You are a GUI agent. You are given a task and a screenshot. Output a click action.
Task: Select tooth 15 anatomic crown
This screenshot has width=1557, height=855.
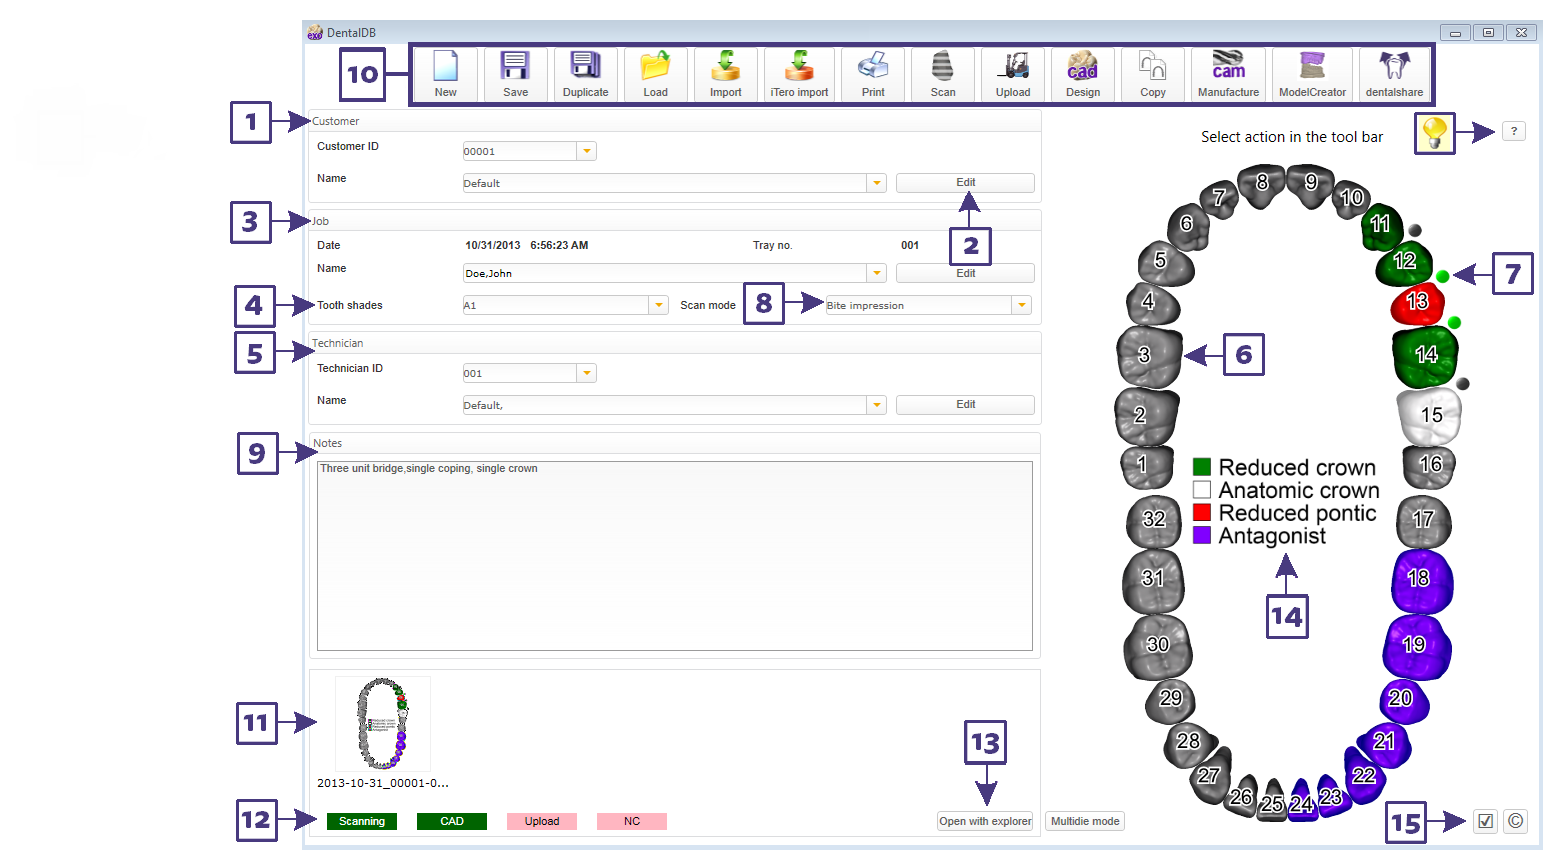[x=1430, y=415]
